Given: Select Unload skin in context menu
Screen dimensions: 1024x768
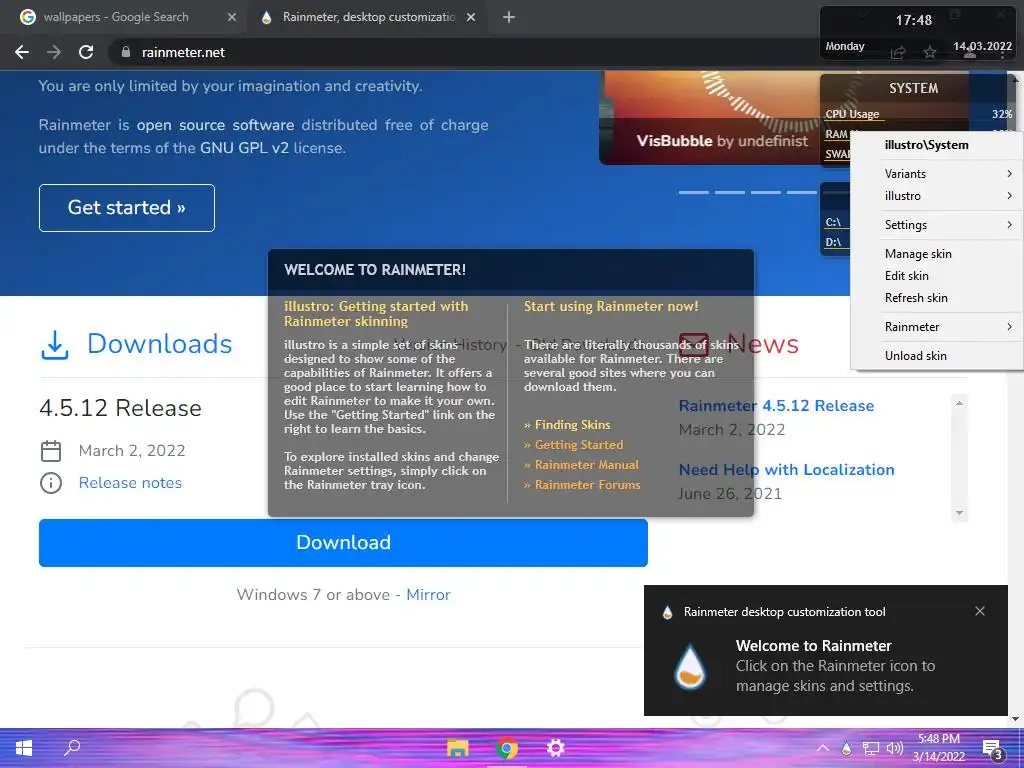Looking at the screenshot, I should pos(936,355).
